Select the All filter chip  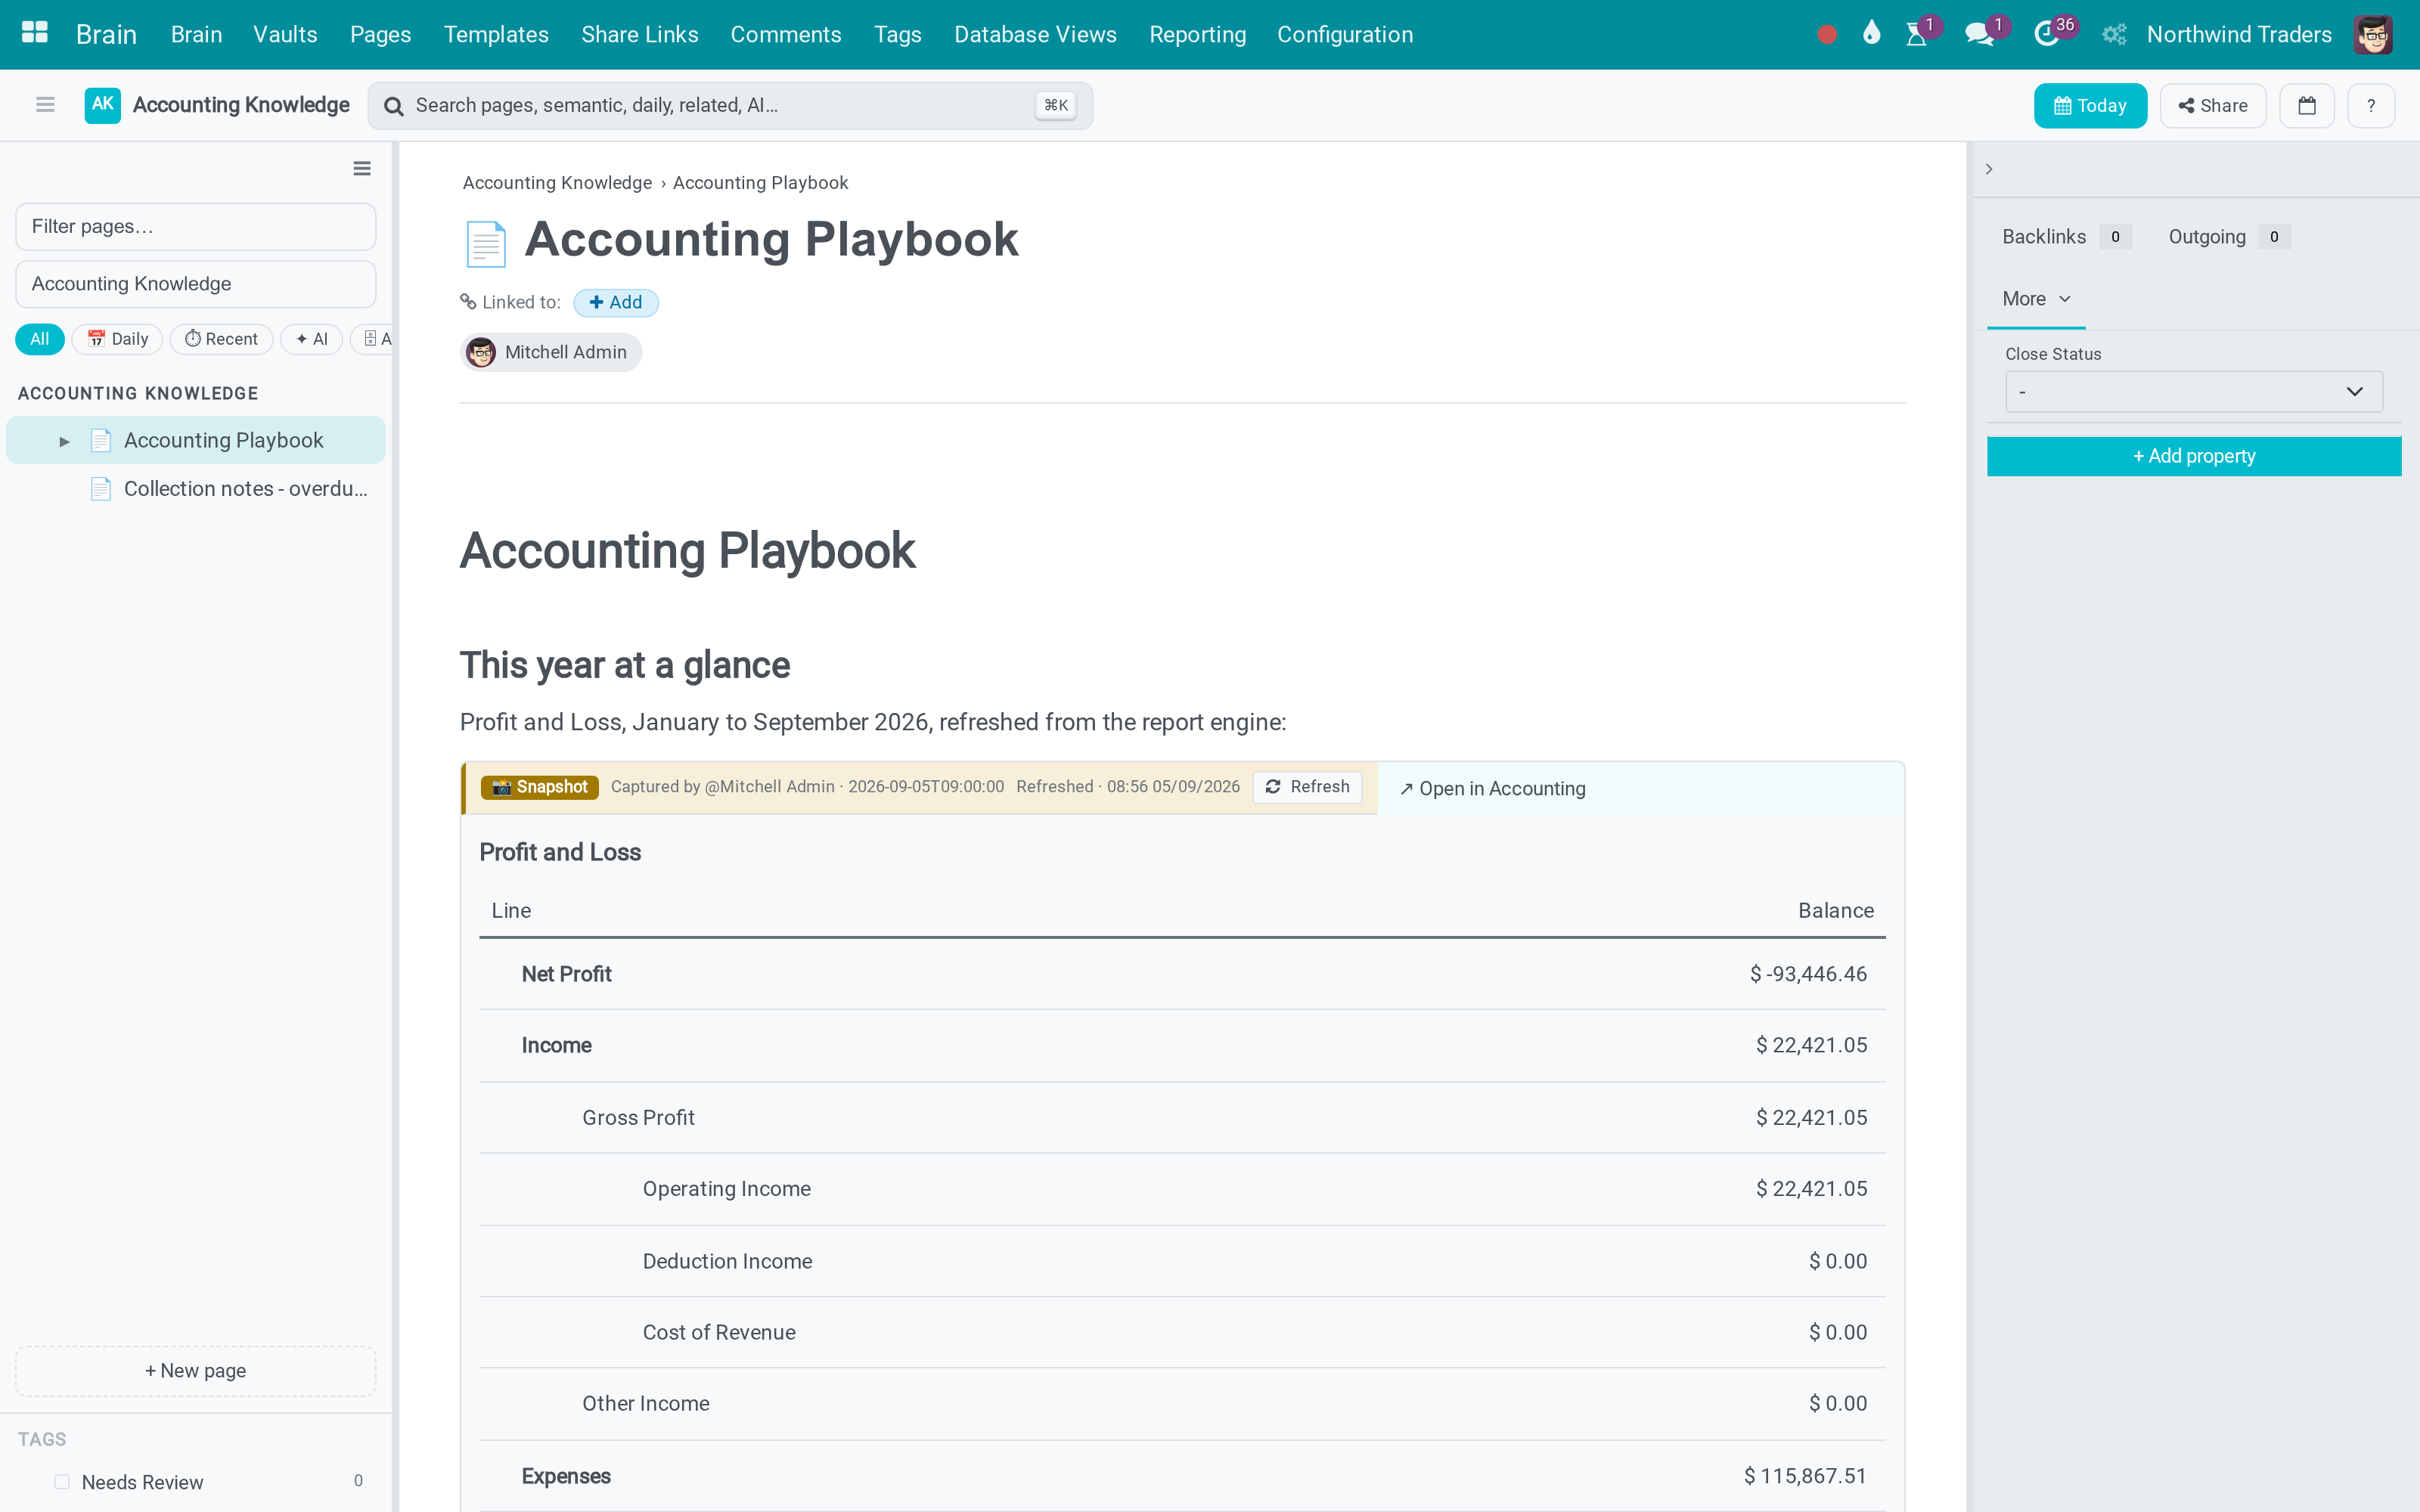coord(39,339)
